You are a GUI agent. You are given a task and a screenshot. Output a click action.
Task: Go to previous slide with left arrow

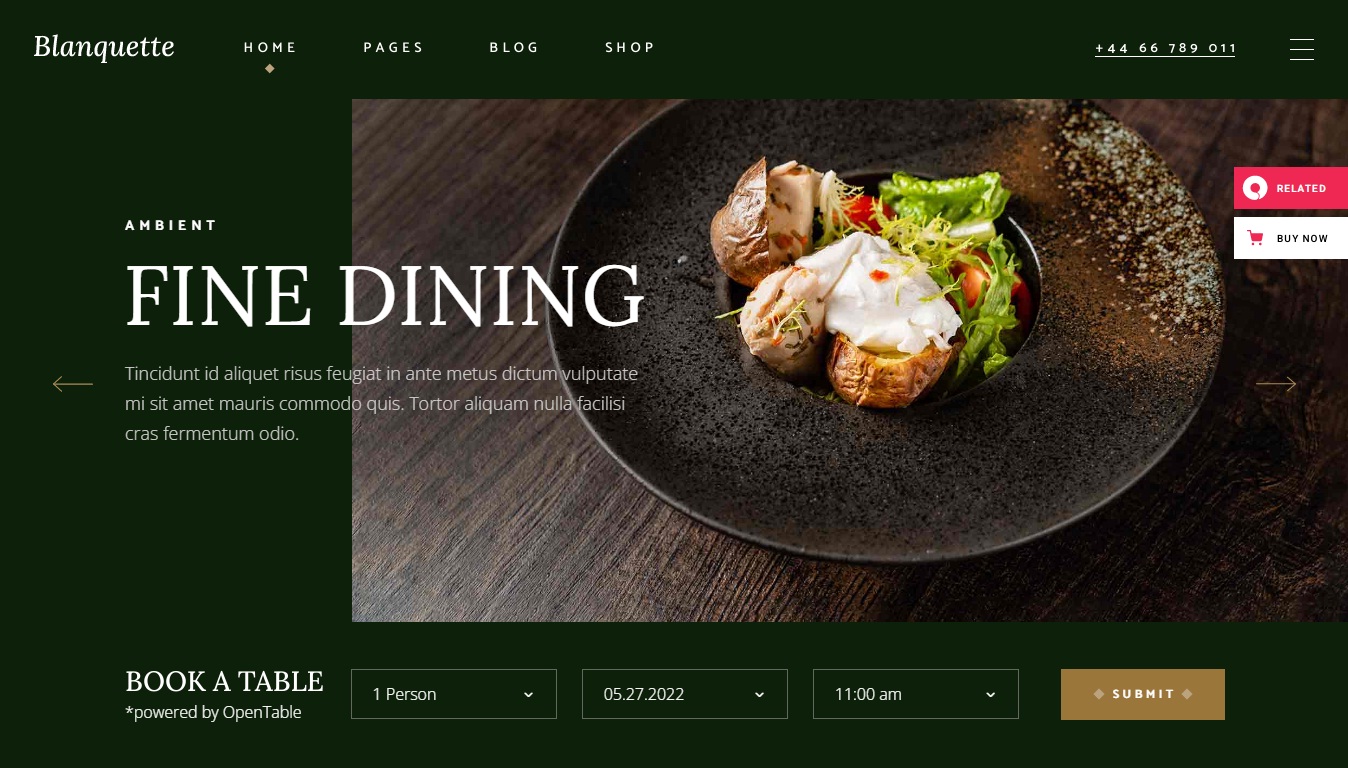coord(73,384)
